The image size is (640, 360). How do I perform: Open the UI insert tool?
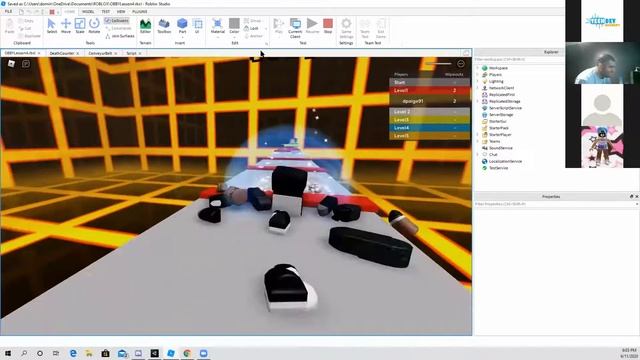198,26
